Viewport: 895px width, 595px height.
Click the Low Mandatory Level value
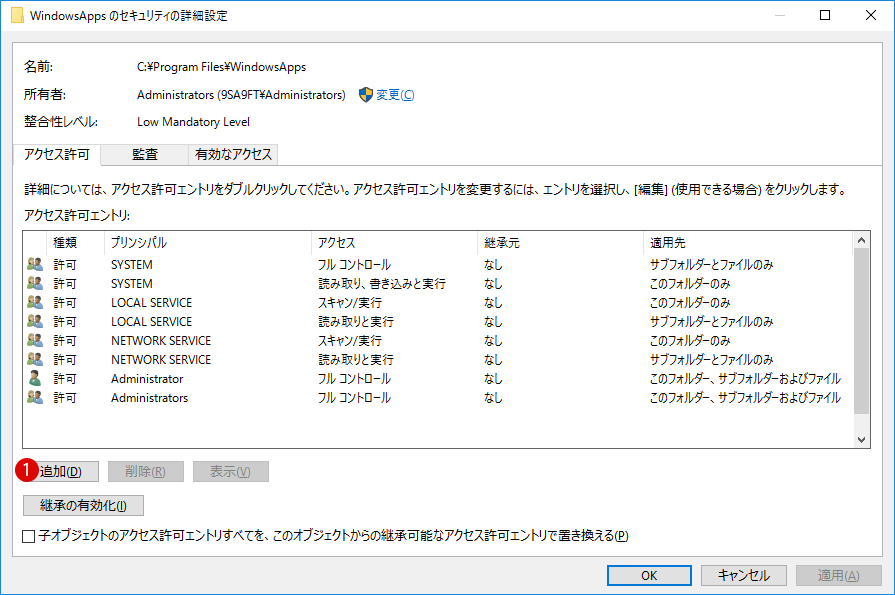[193, 122]
